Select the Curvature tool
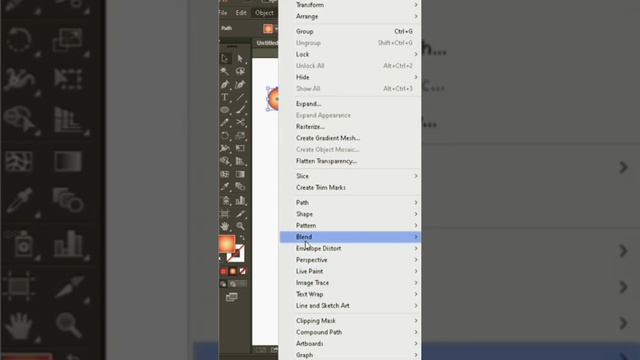 click(x=240, y=84)
